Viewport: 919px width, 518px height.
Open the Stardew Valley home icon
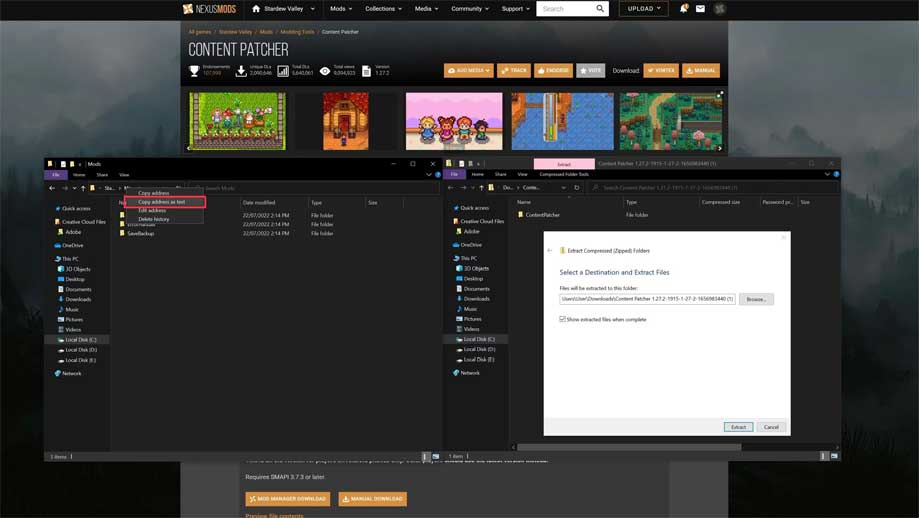pyautogui.click(x=256, y=9)
